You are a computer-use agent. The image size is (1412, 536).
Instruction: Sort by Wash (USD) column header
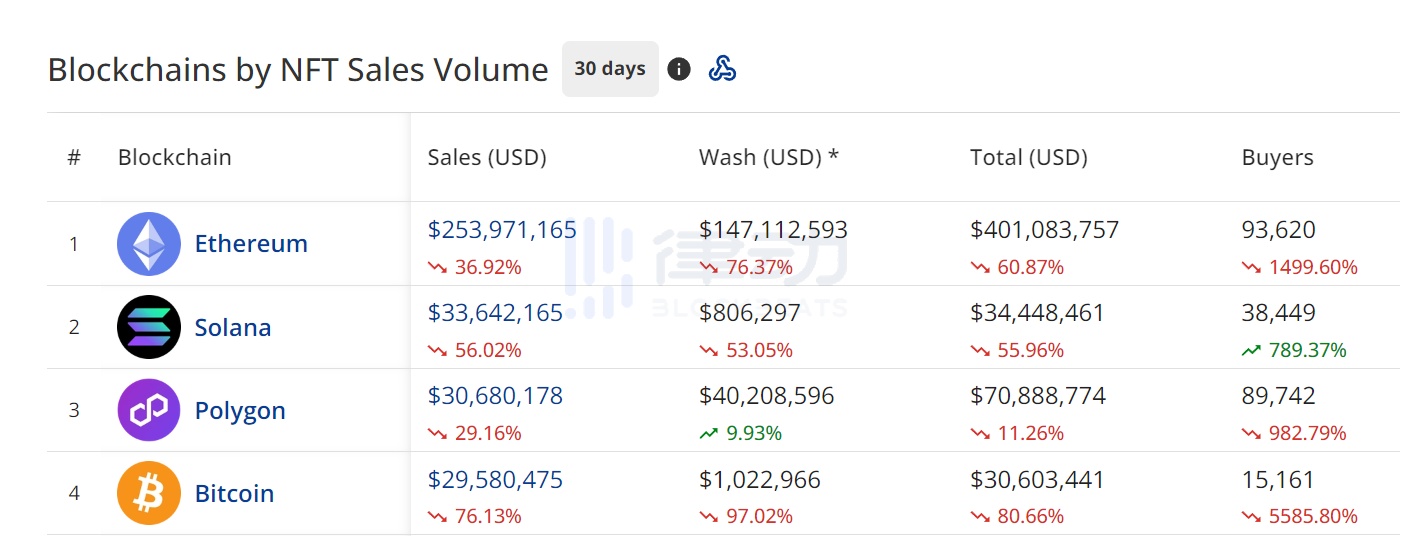[x=768, y=157]
